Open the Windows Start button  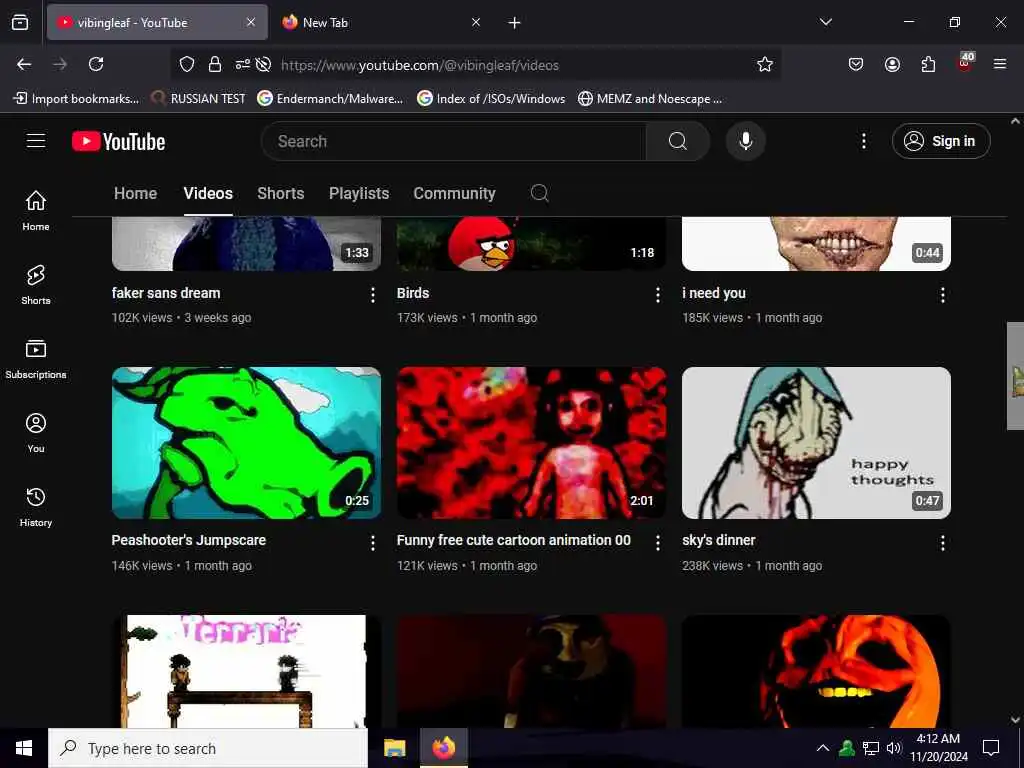pyautogui.click(x=24, y=748)
